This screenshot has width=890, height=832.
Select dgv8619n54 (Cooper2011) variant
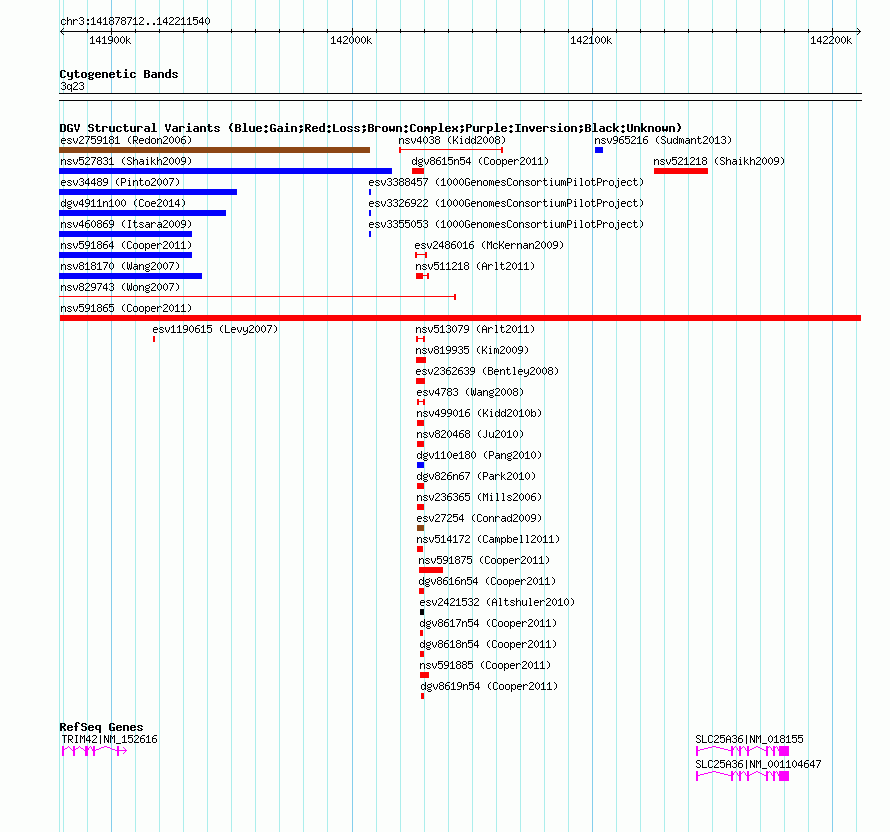489,686
